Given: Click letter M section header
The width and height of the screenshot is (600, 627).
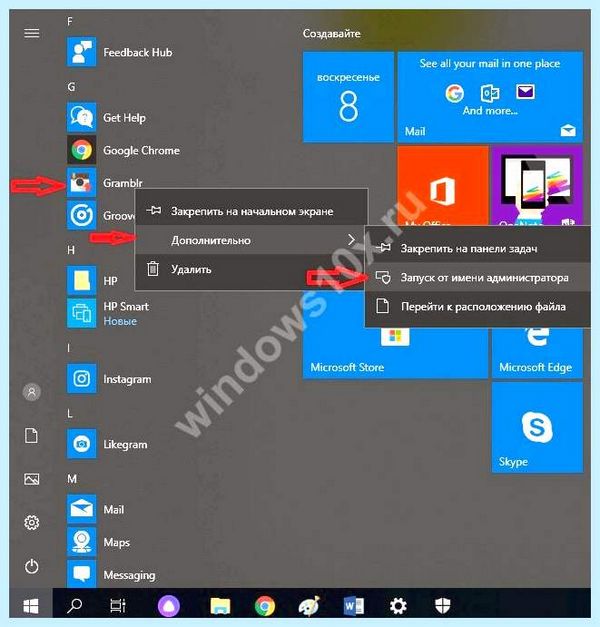Looking at the screenshot, I should (72, 478).
